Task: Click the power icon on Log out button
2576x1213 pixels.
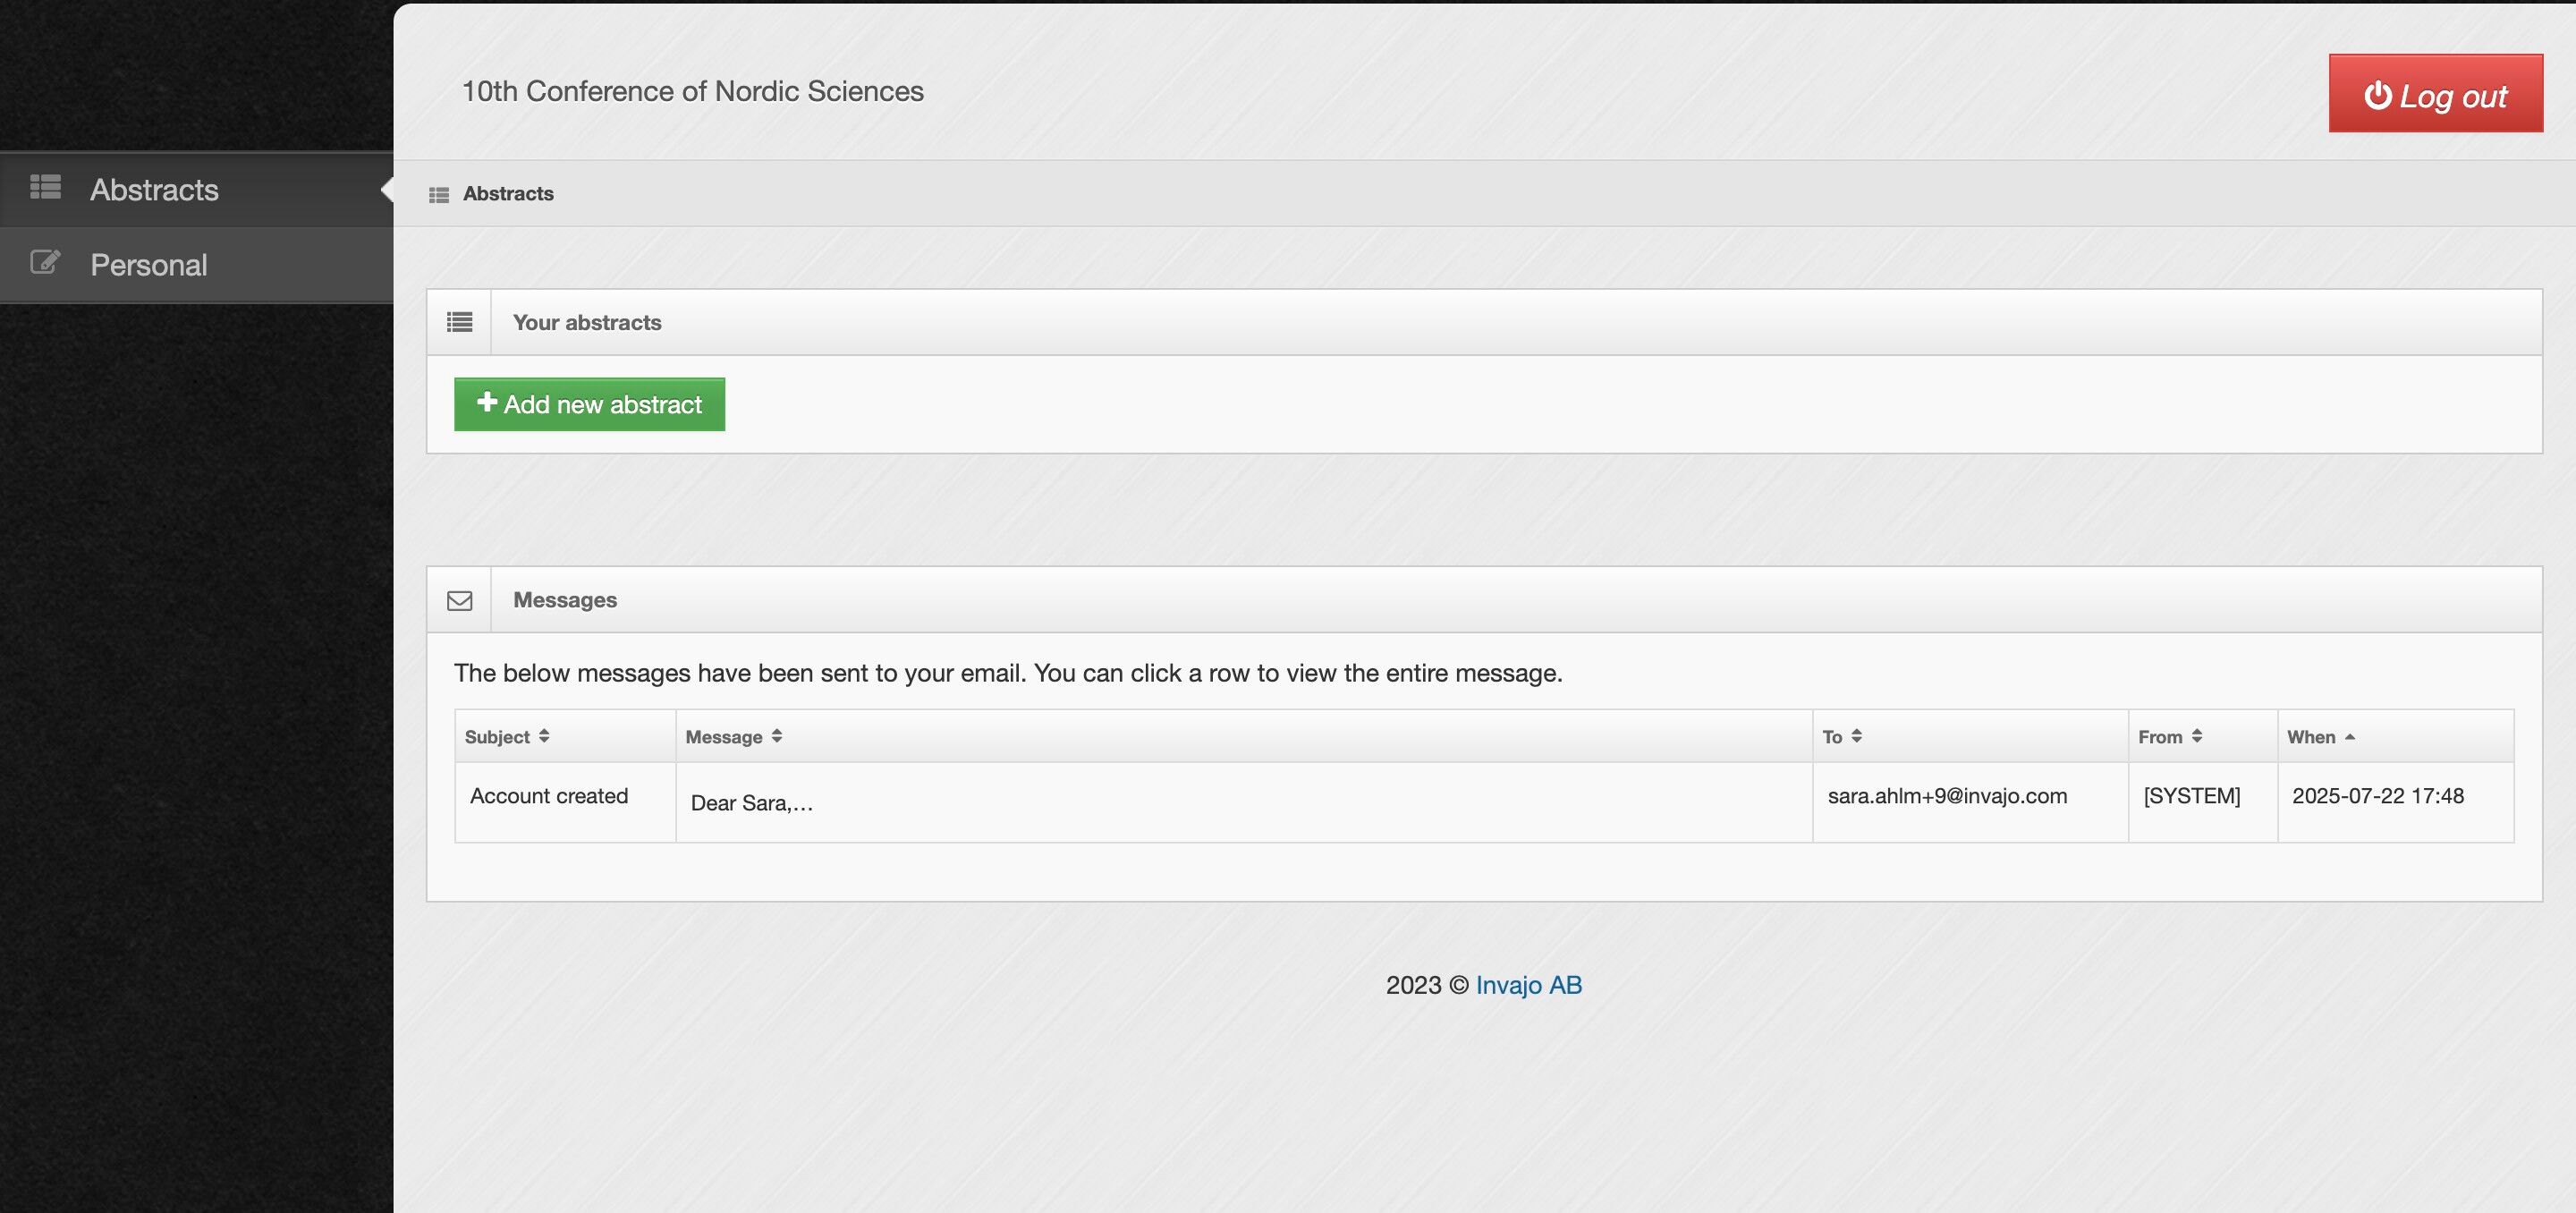Action: [x=2377, y=95]
